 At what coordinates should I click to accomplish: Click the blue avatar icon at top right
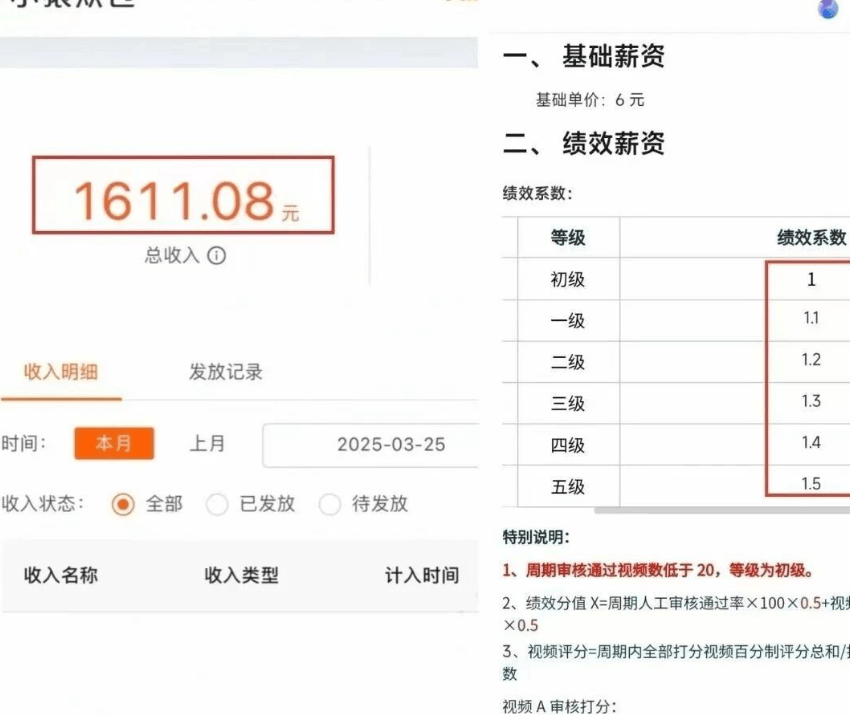pyautogui.click(x=828, y=9)
